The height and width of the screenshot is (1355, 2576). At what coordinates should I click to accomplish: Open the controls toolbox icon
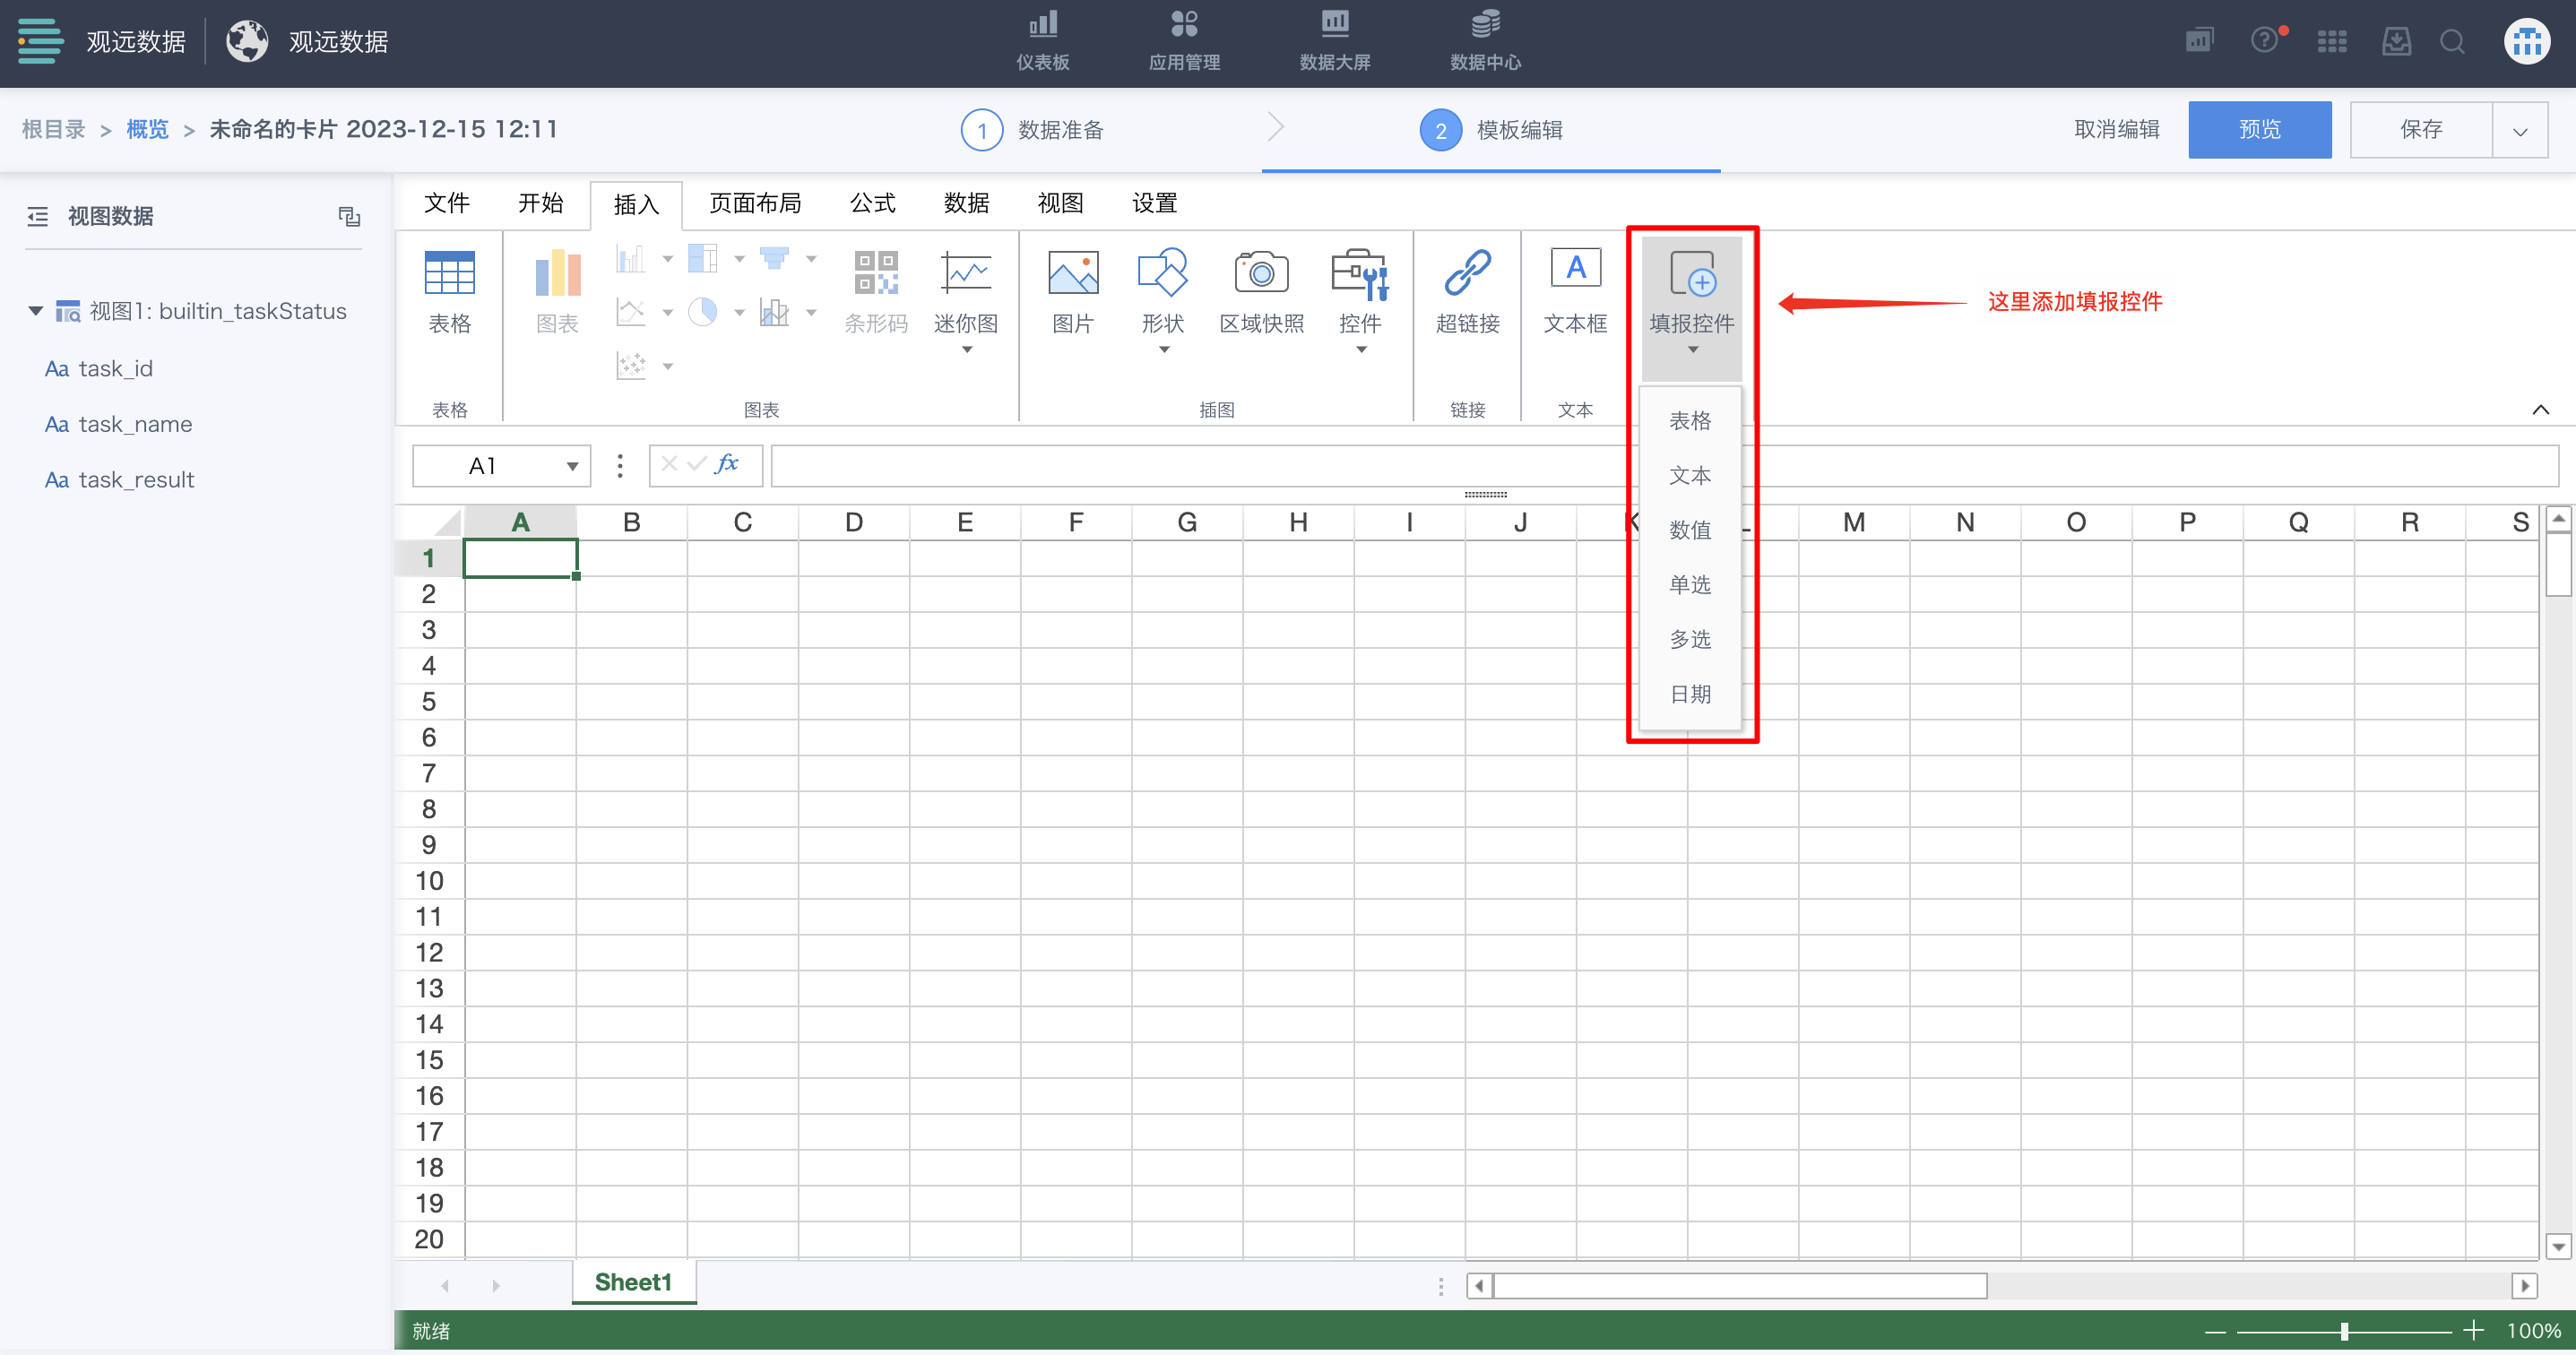[x=1359, y=273]
